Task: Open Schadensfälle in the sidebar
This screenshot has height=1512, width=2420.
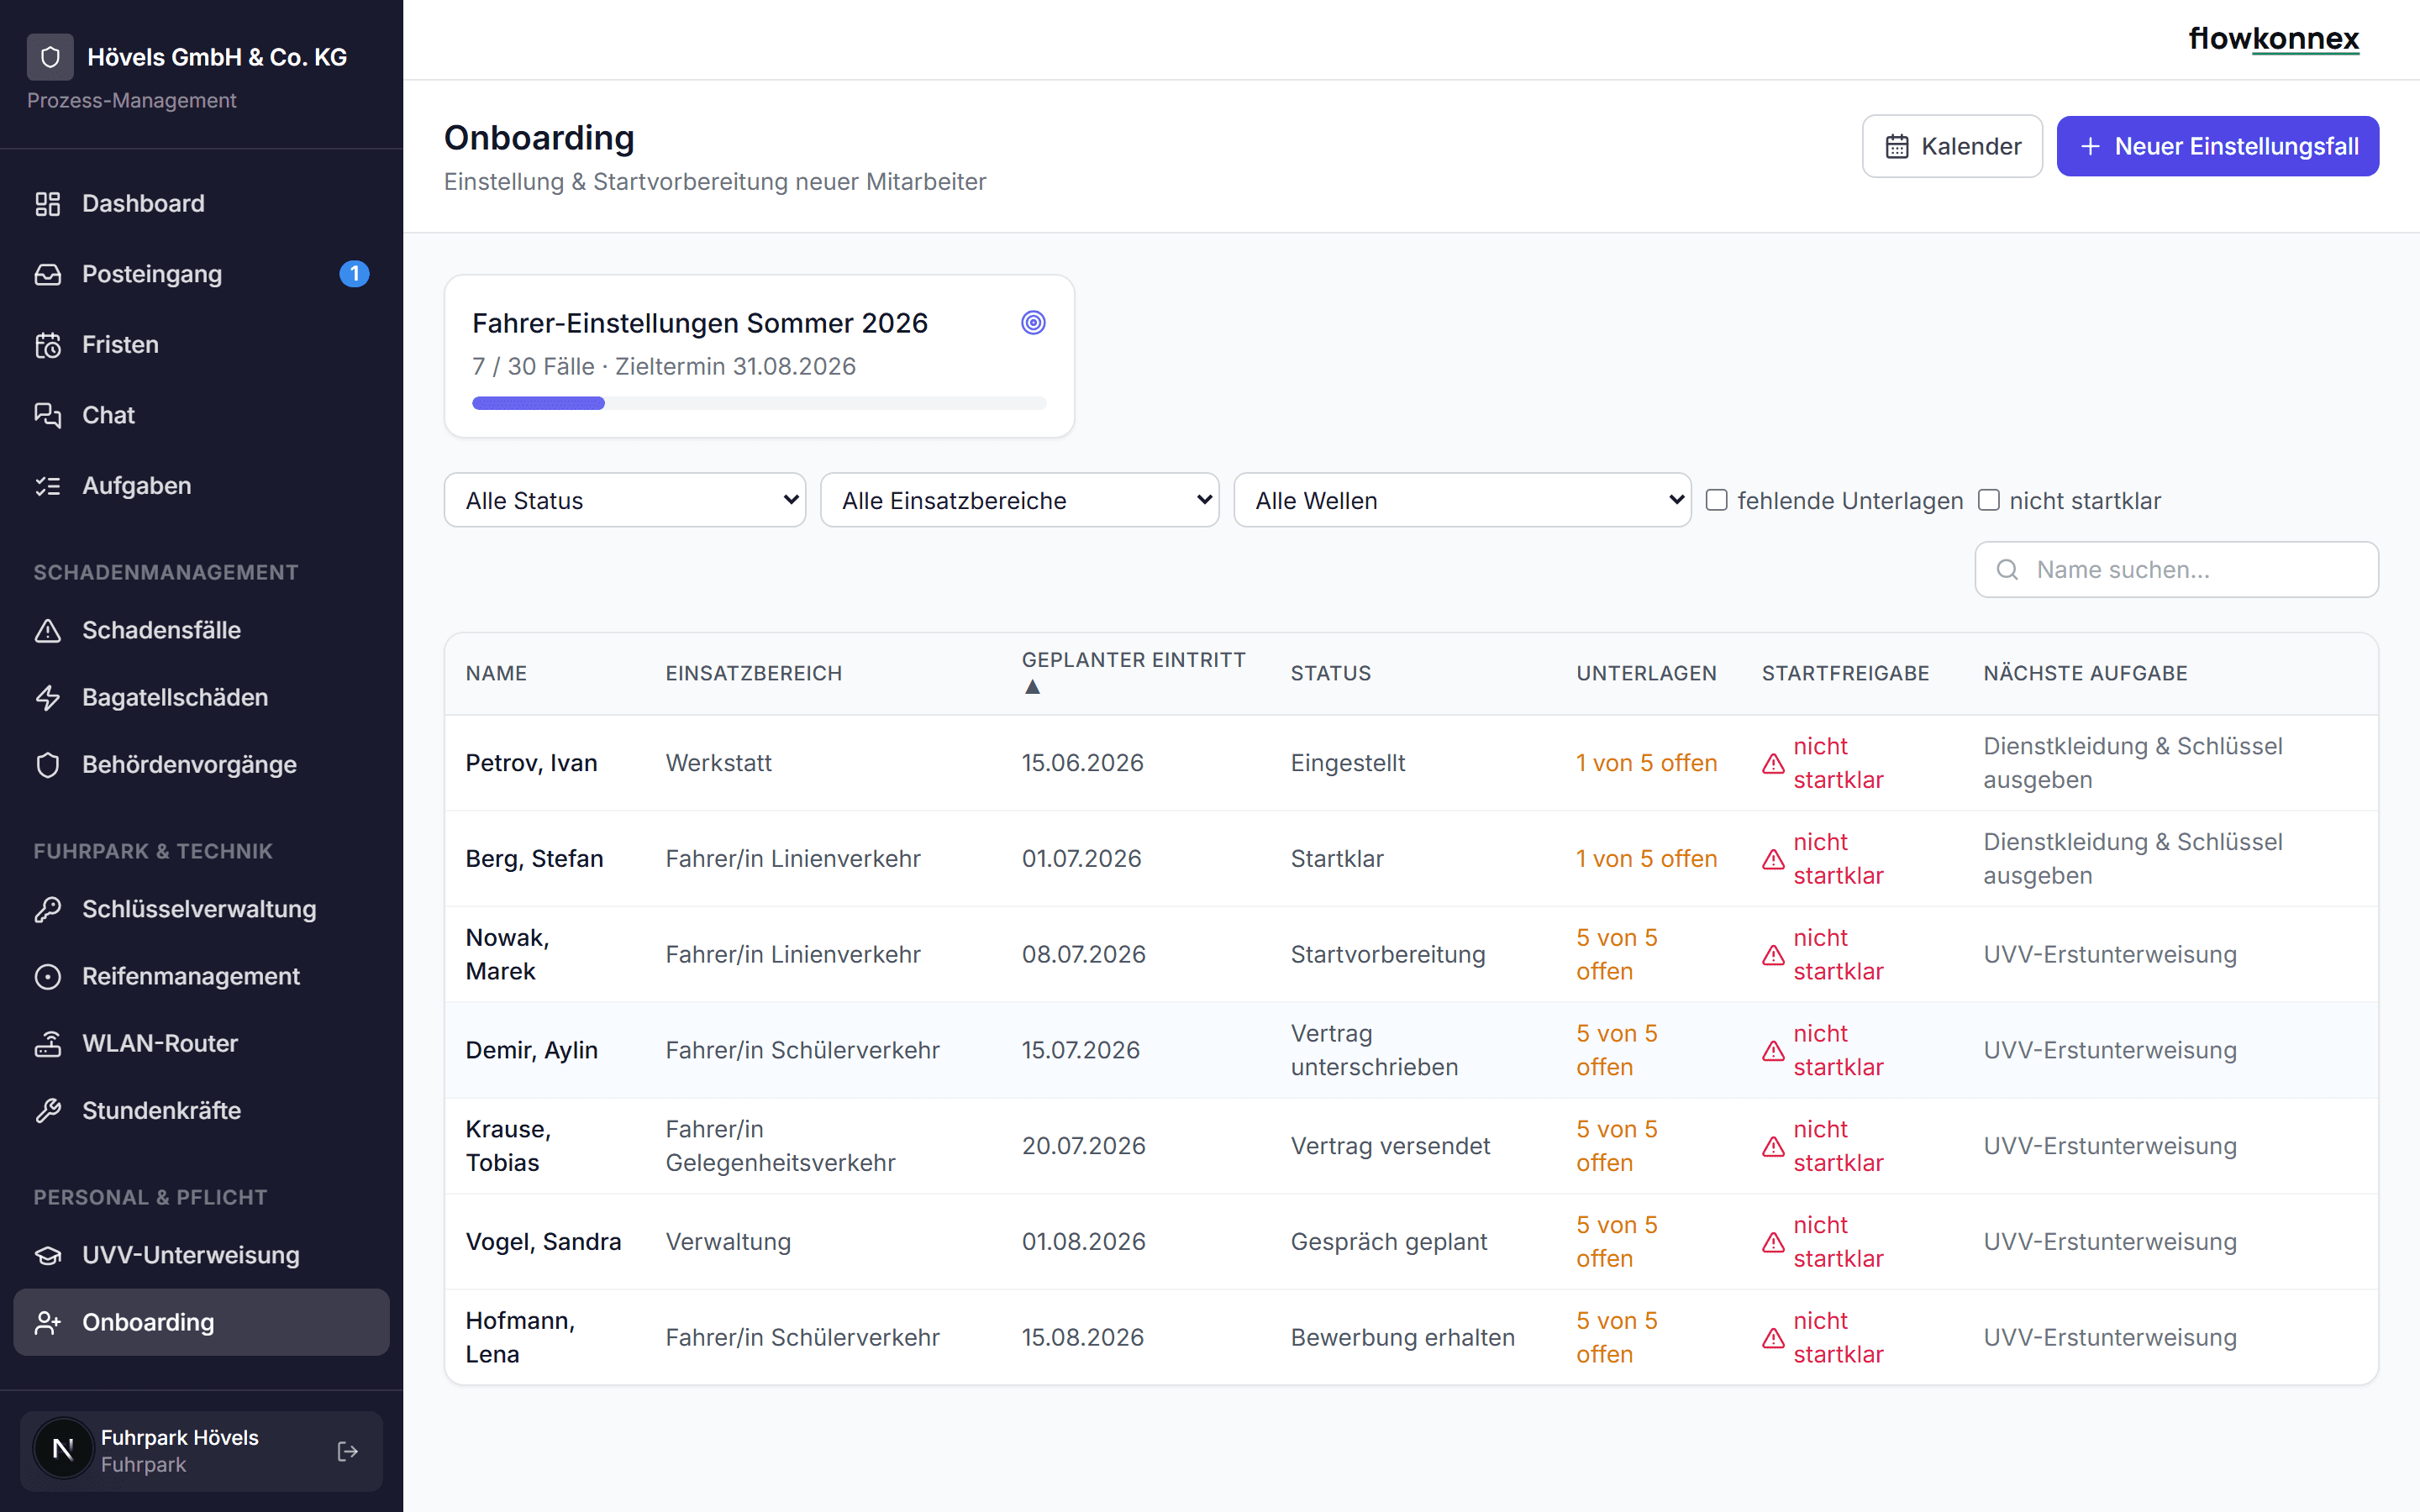Action: coord(201,631)
